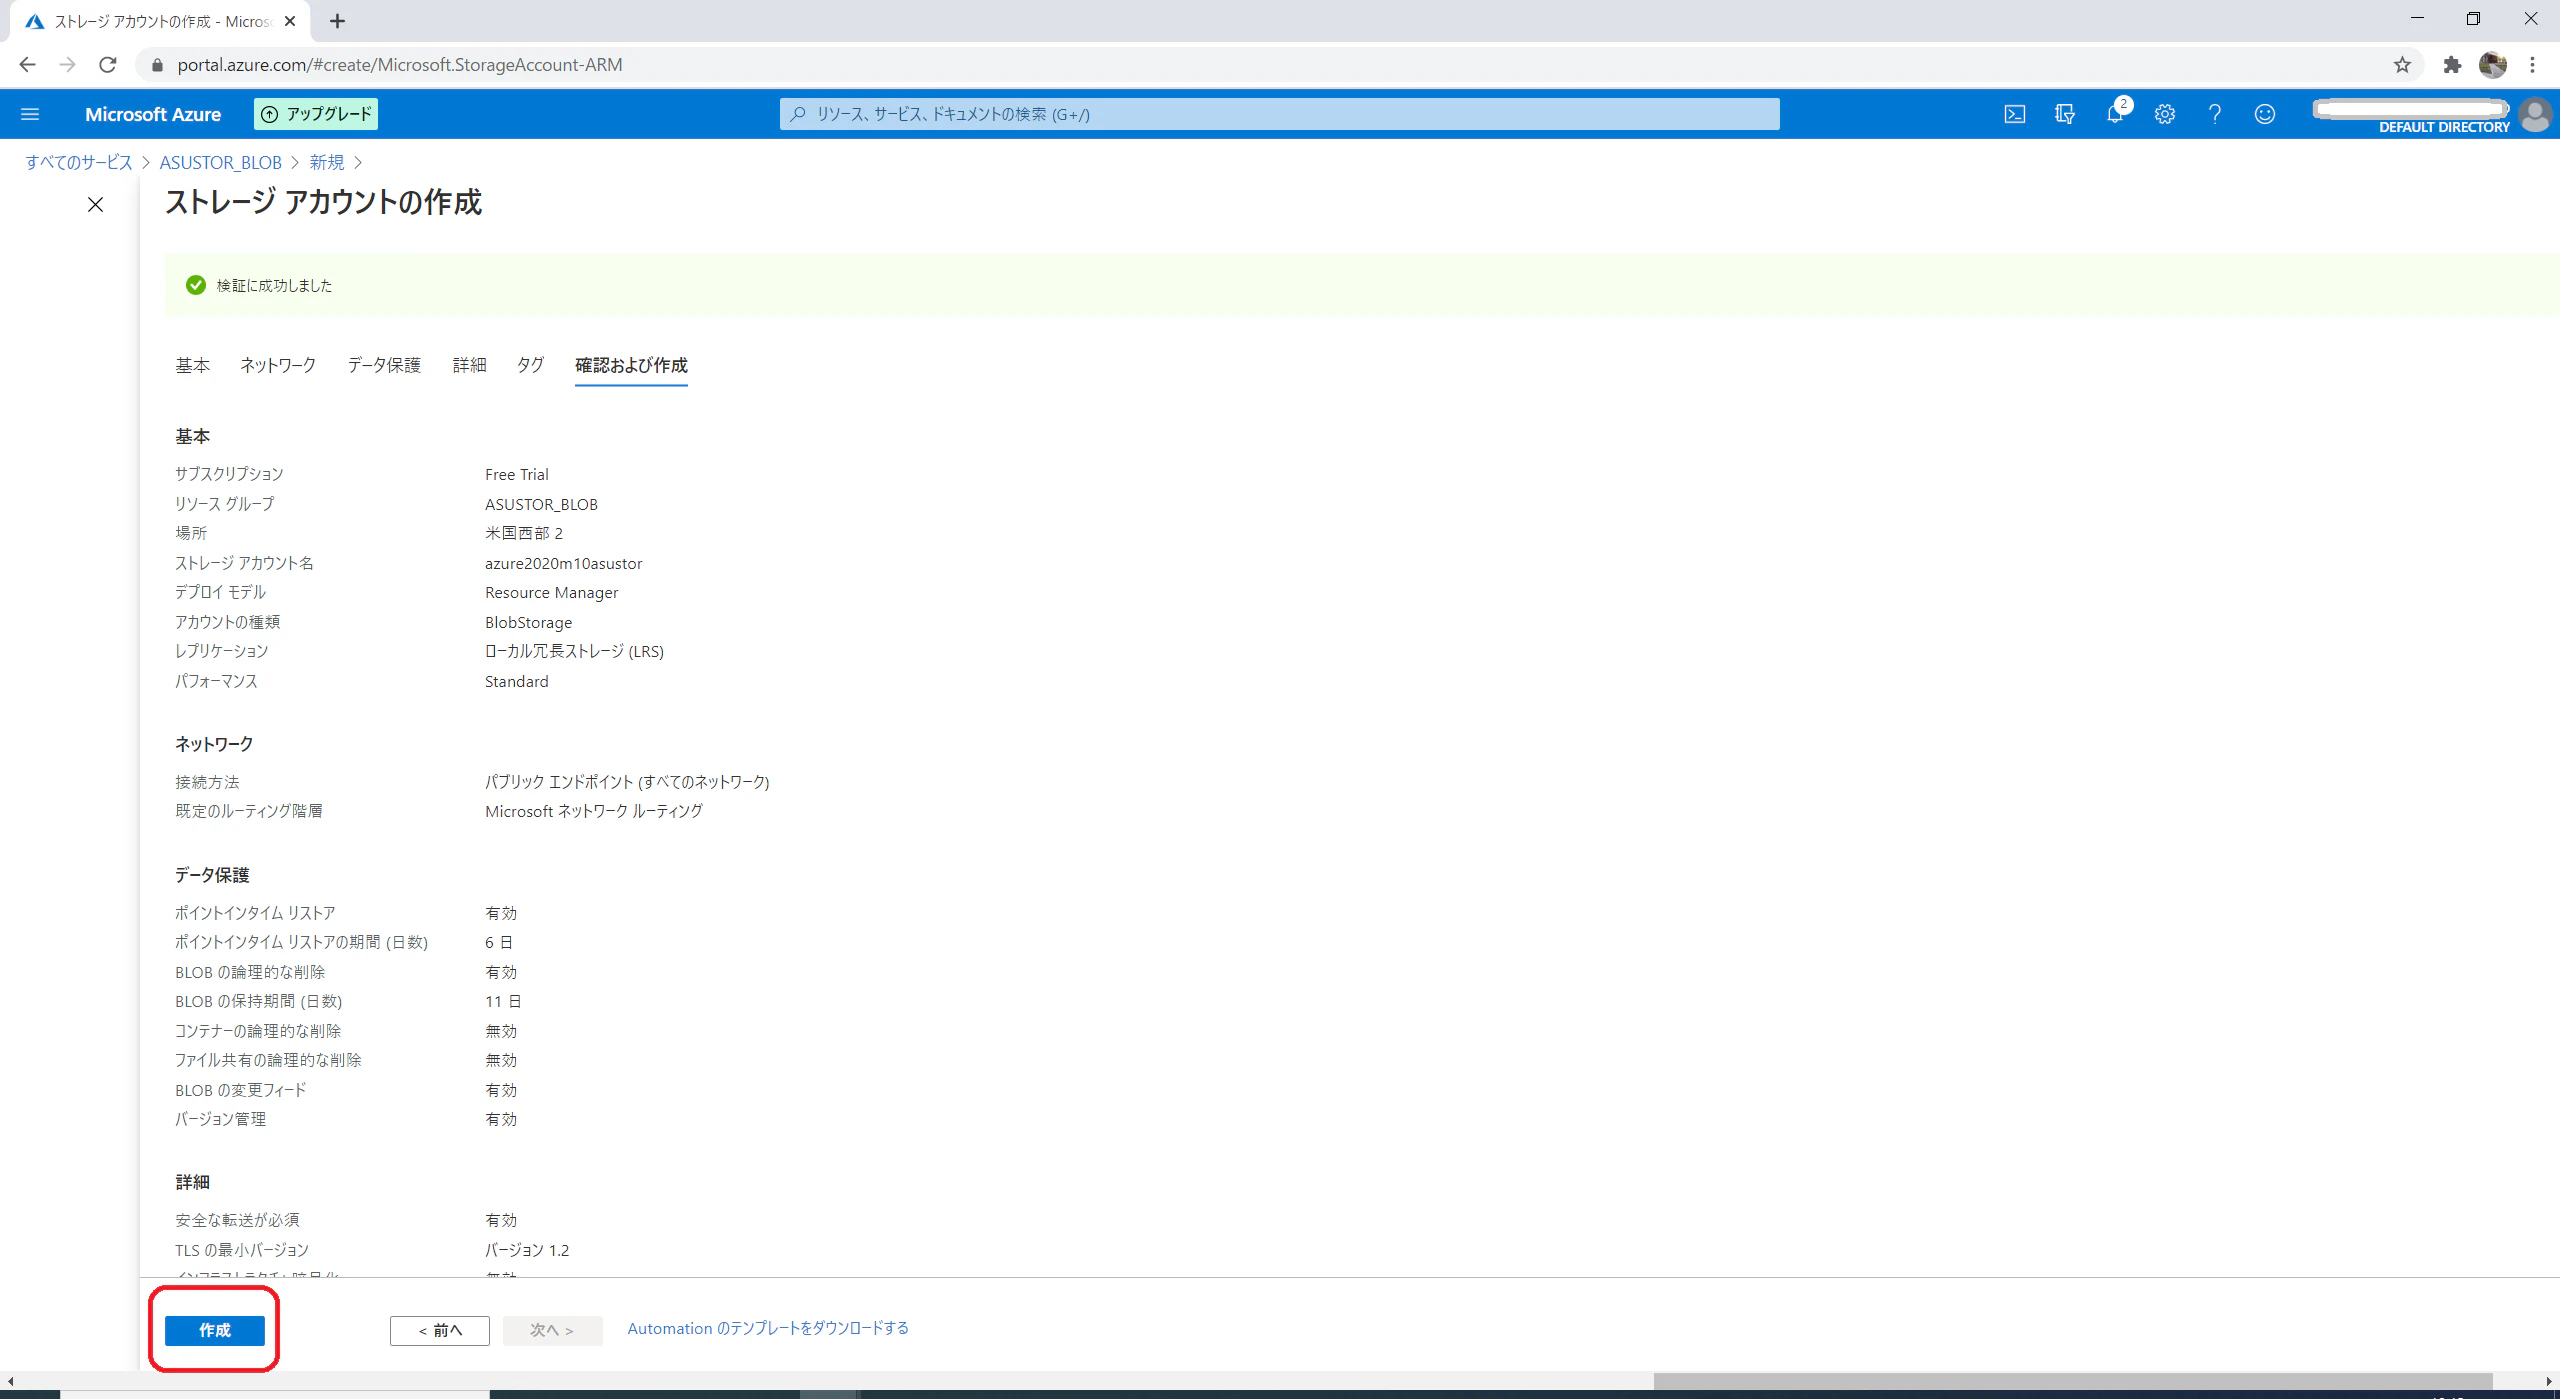
Task: Go back in the browser
Action: tap(28, 65)
